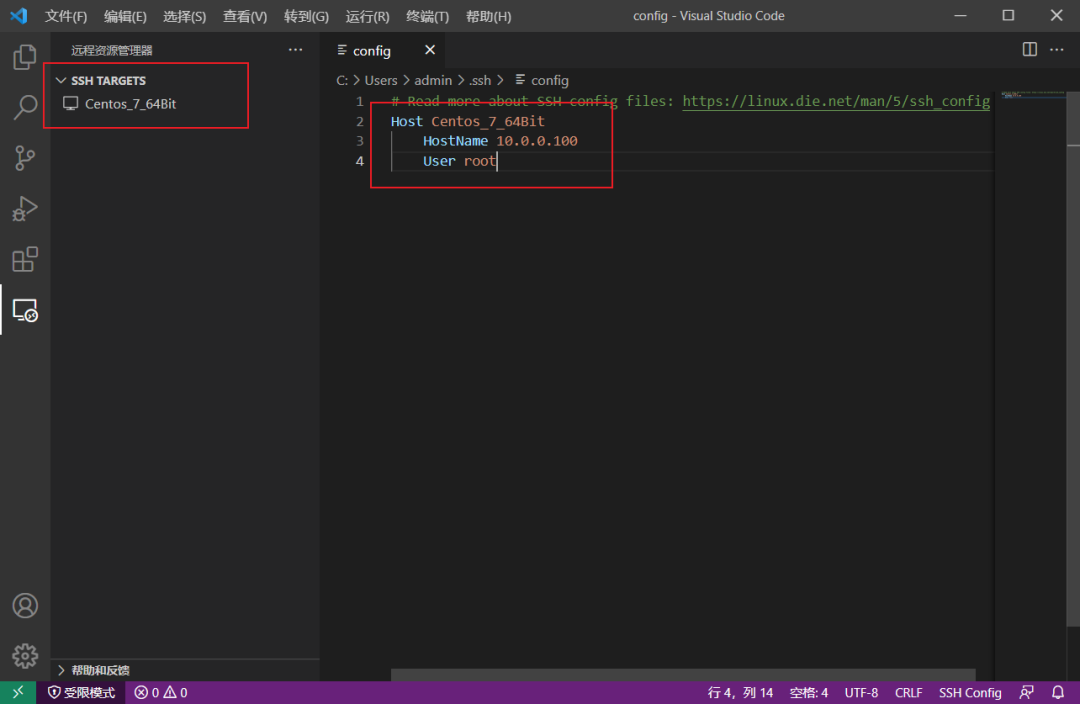
Task: Click line number 1 in the gutter
Action: tap(359, 101)
